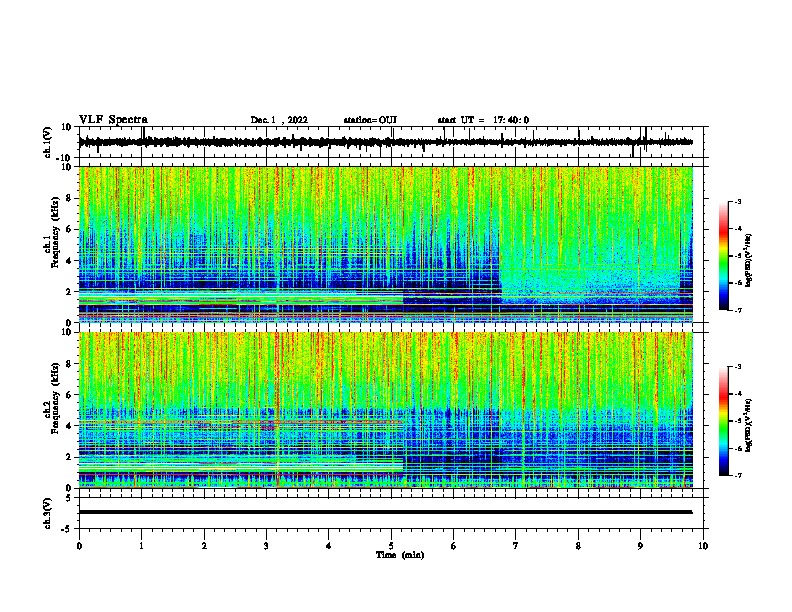Viewport: 792px width, 612px height.
Task: Click the ch.2 spectrogram color scale bar
Action: point(724,421)
